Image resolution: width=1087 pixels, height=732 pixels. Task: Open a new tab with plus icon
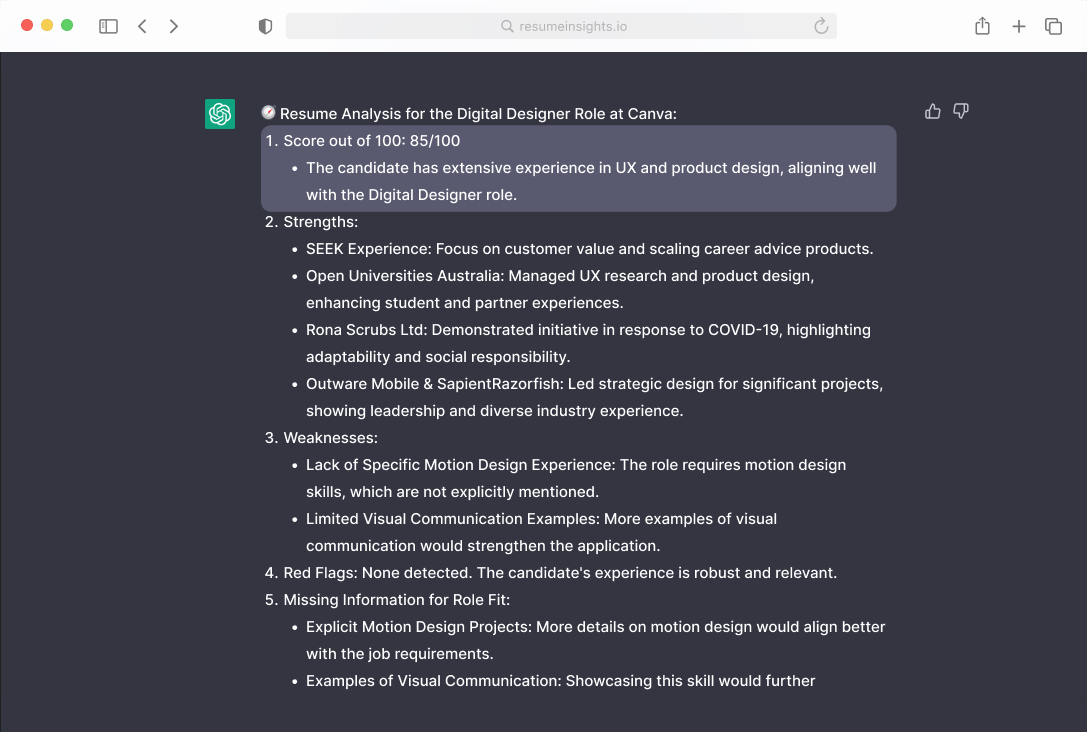pos(1018,27)
